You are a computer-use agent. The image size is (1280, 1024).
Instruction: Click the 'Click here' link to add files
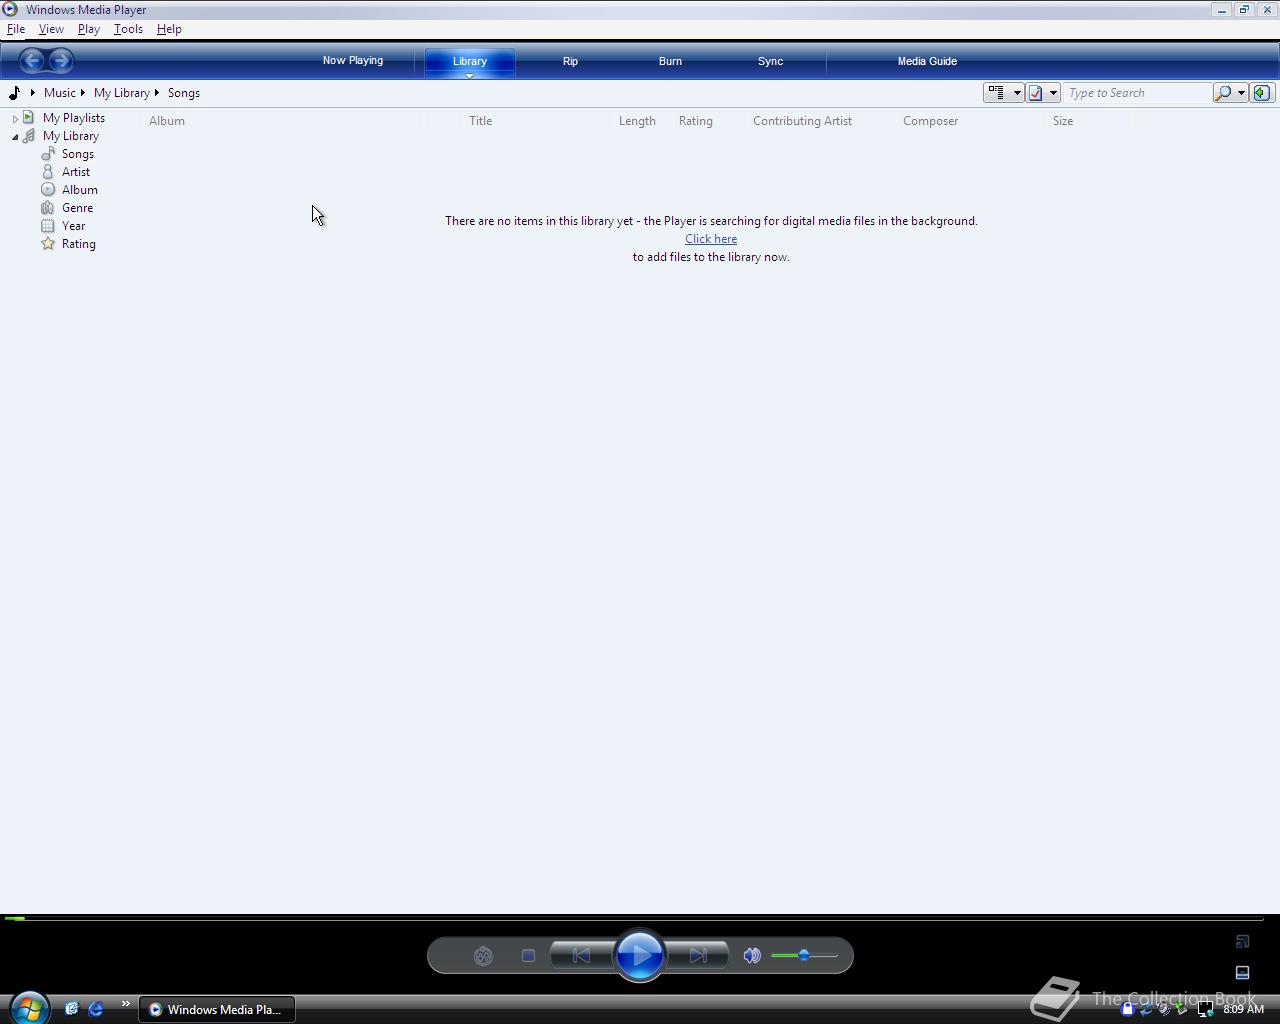click(711, 239)
